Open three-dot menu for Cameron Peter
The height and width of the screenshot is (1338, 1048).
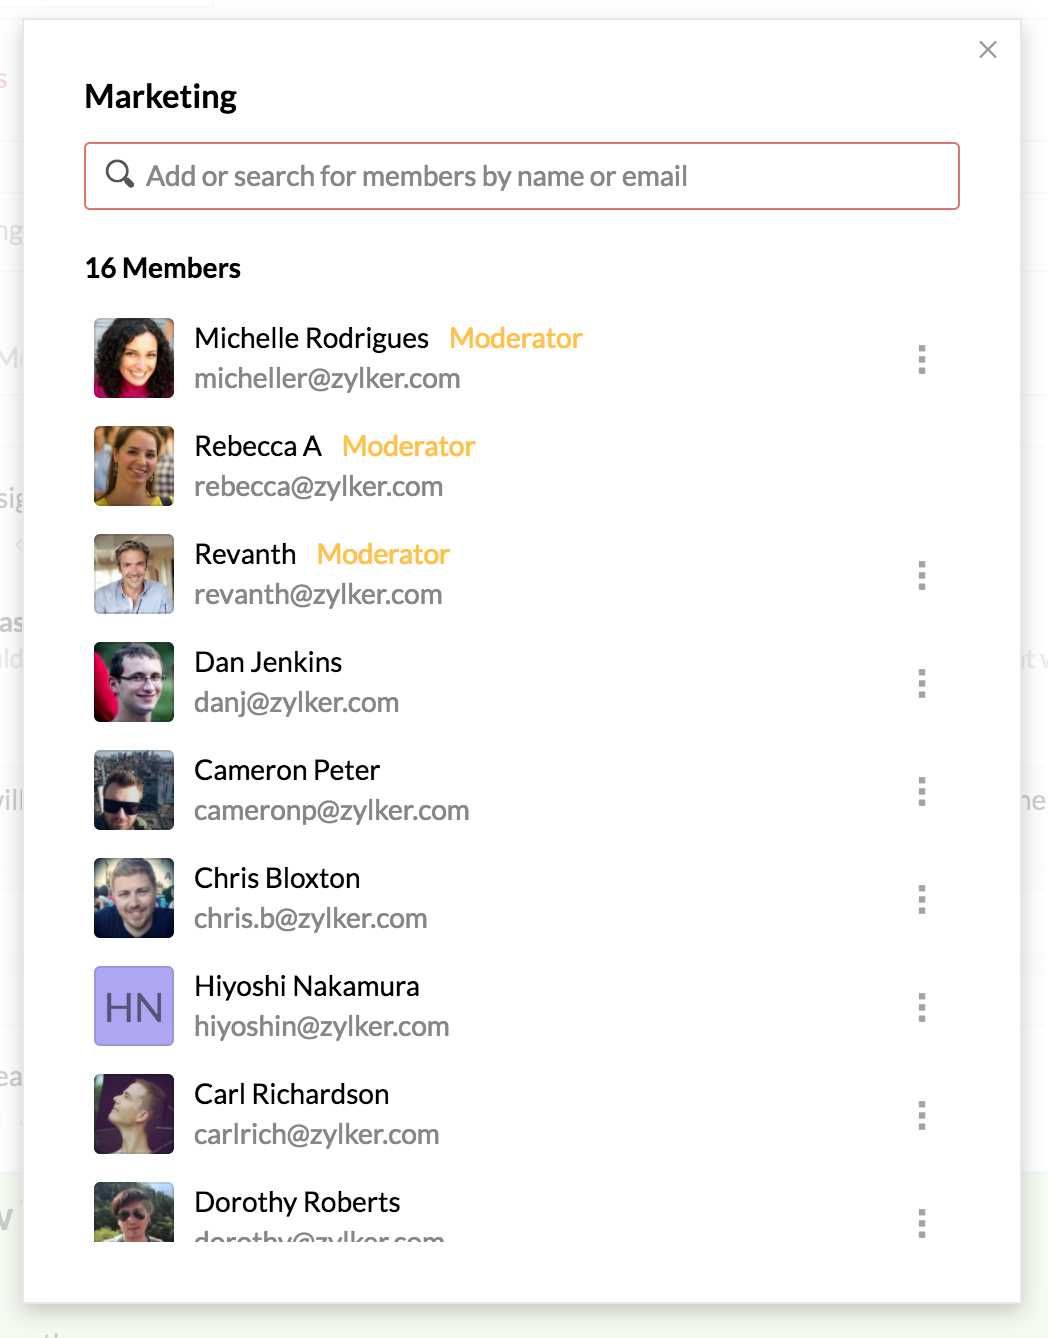pyautogui.click(x=922, y=791)
